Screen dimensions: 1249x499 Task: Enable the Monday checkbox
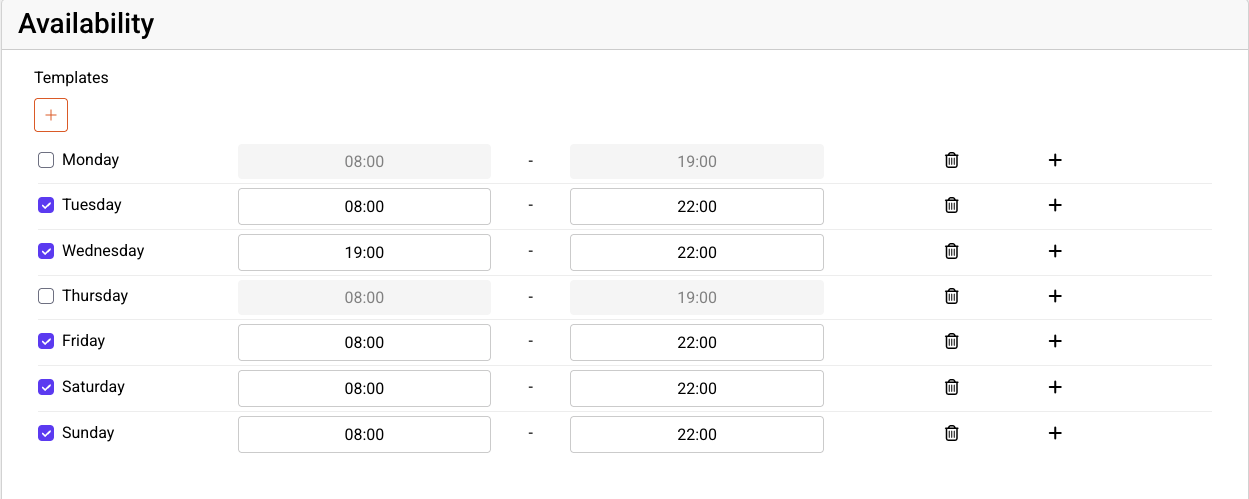pos(46,160)
